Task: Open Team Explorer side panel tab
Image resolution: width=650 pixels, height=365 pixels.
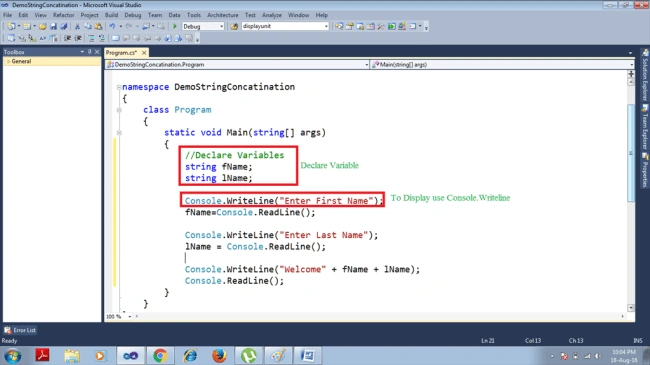Action: [645, 127]
